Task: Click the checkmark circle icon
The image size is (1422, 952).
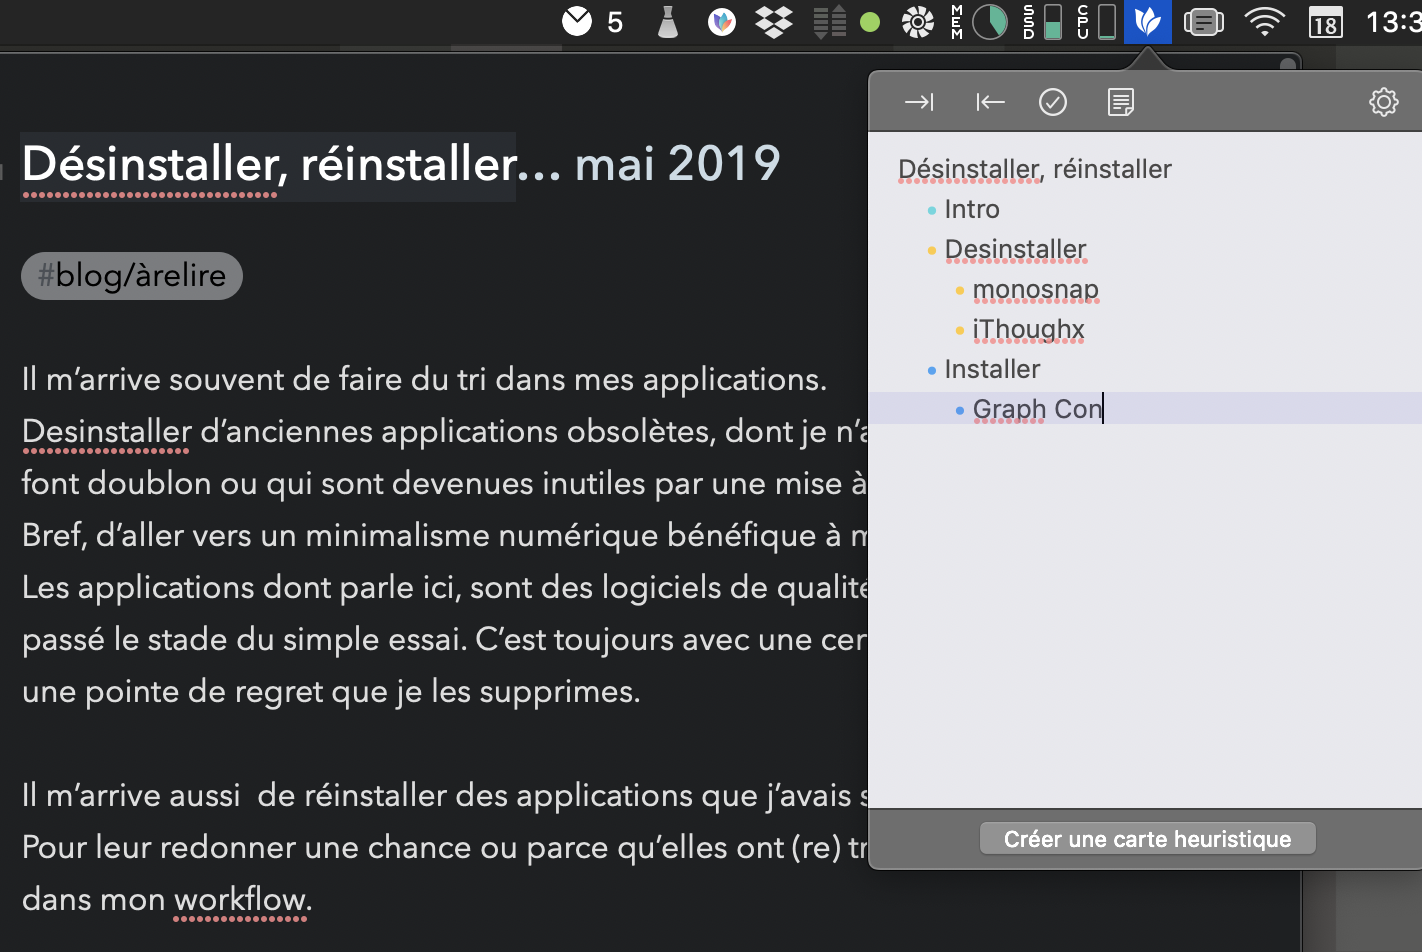Action: pos(1053,102)
